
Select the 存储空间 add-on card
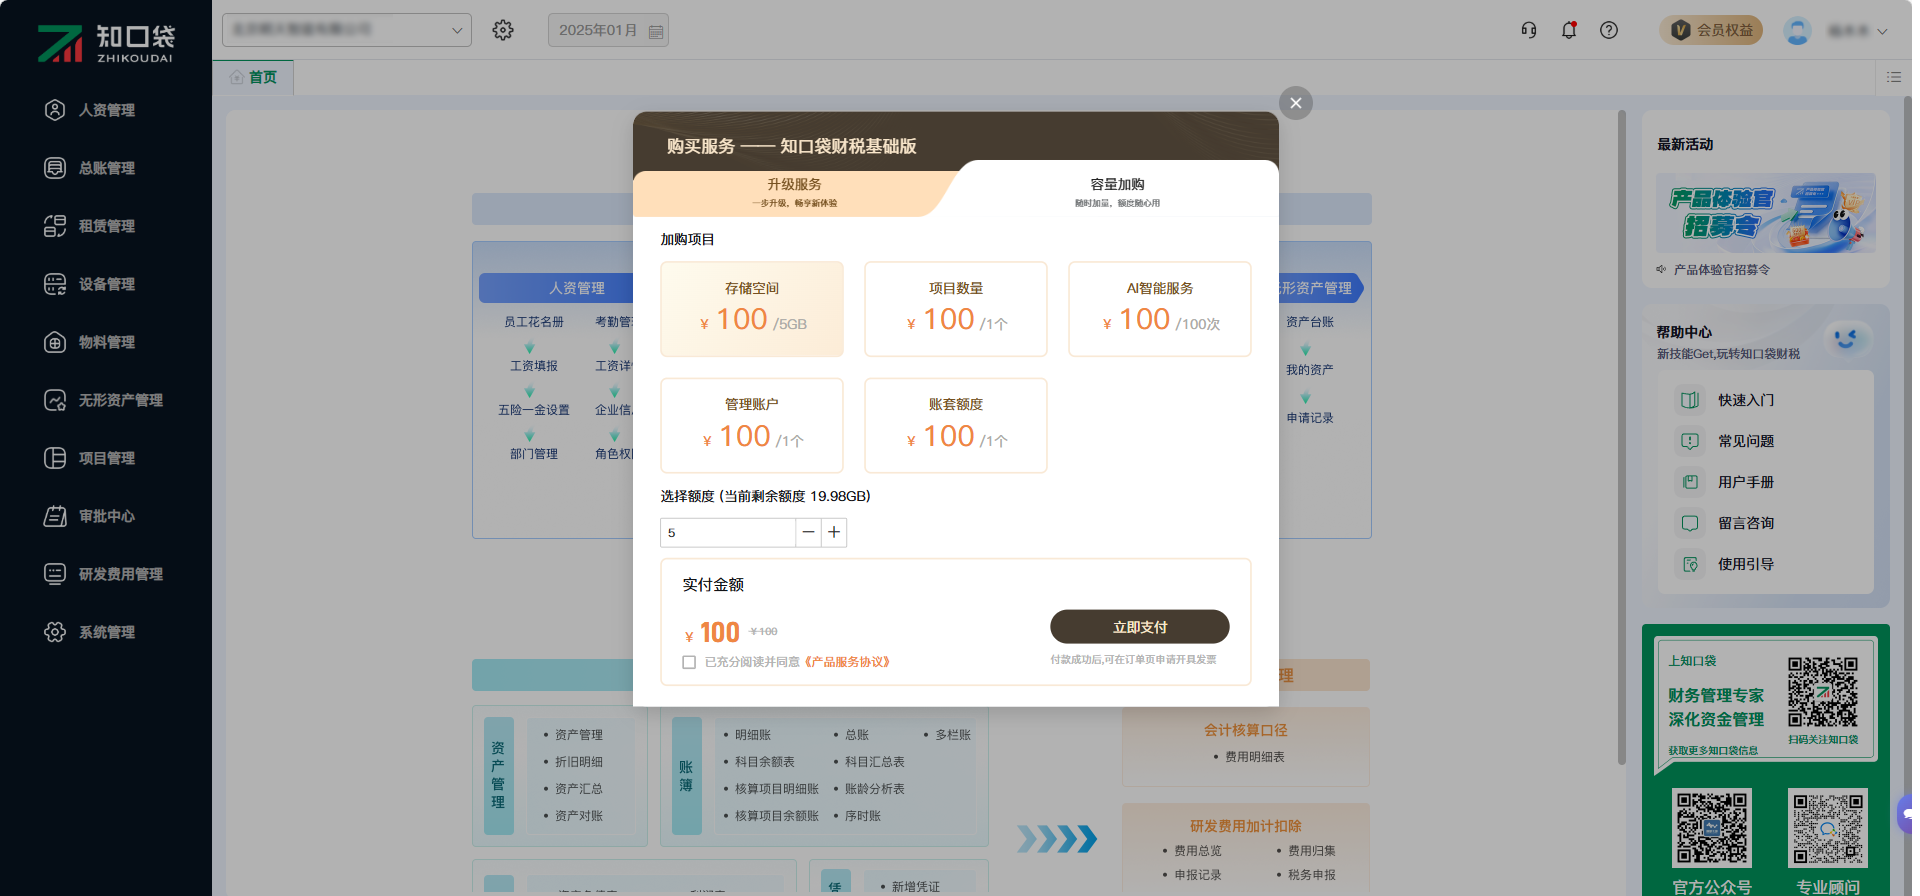click(x=752, y=309)
